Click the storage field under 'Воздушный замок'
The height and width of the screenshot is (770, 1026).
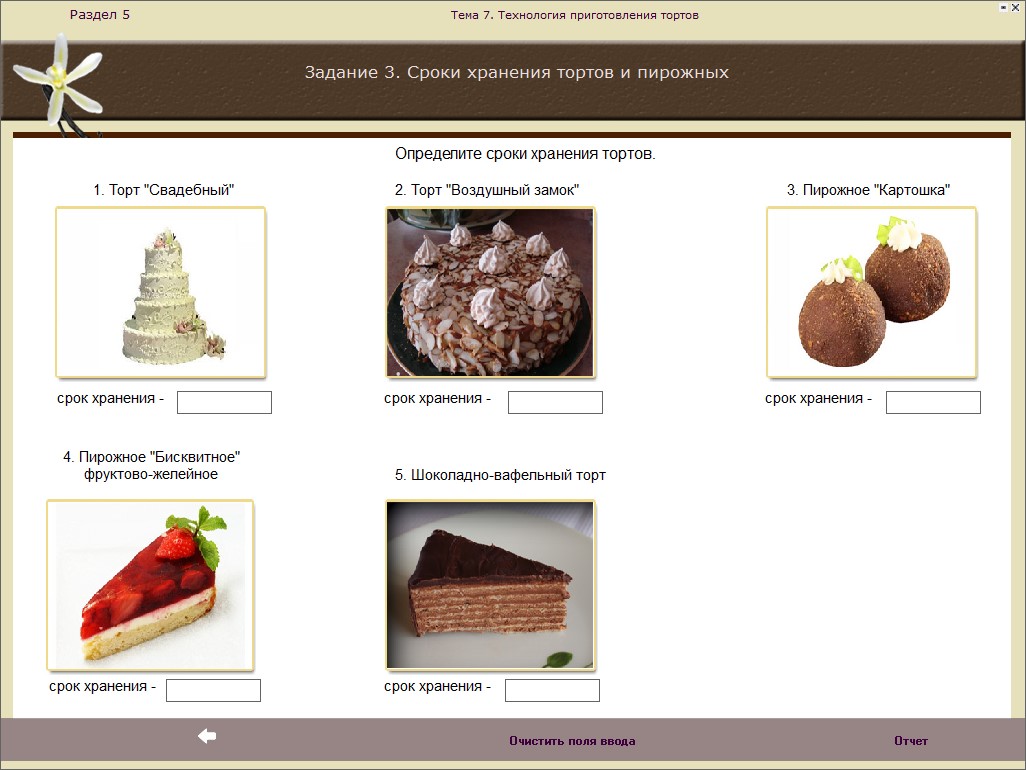pyautogui.click(x=555, y=402)
